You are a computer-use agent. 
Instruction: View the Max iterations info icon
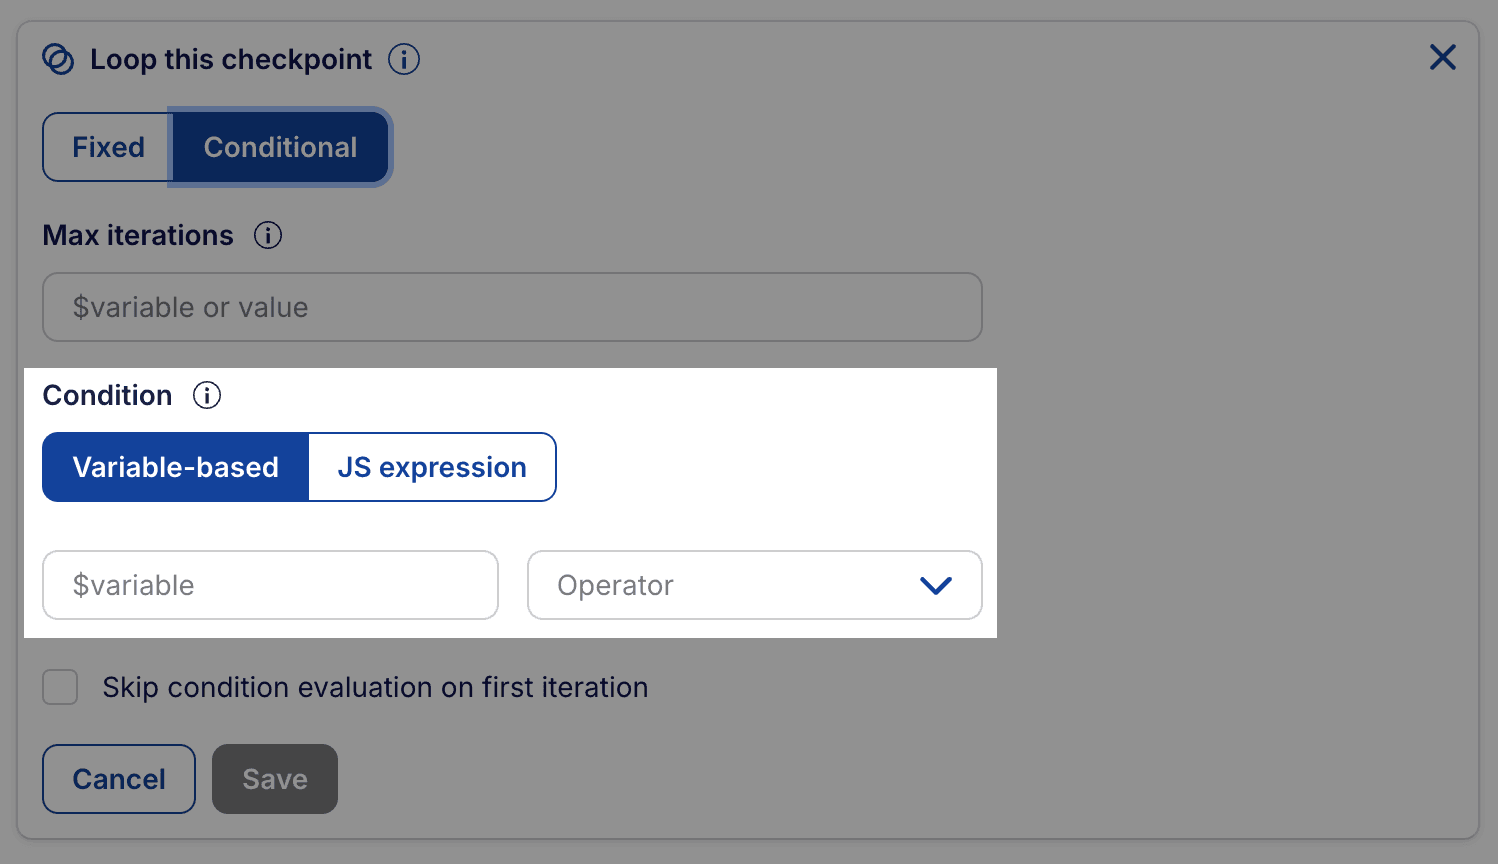pyautogui.click(x=267, y=236)
